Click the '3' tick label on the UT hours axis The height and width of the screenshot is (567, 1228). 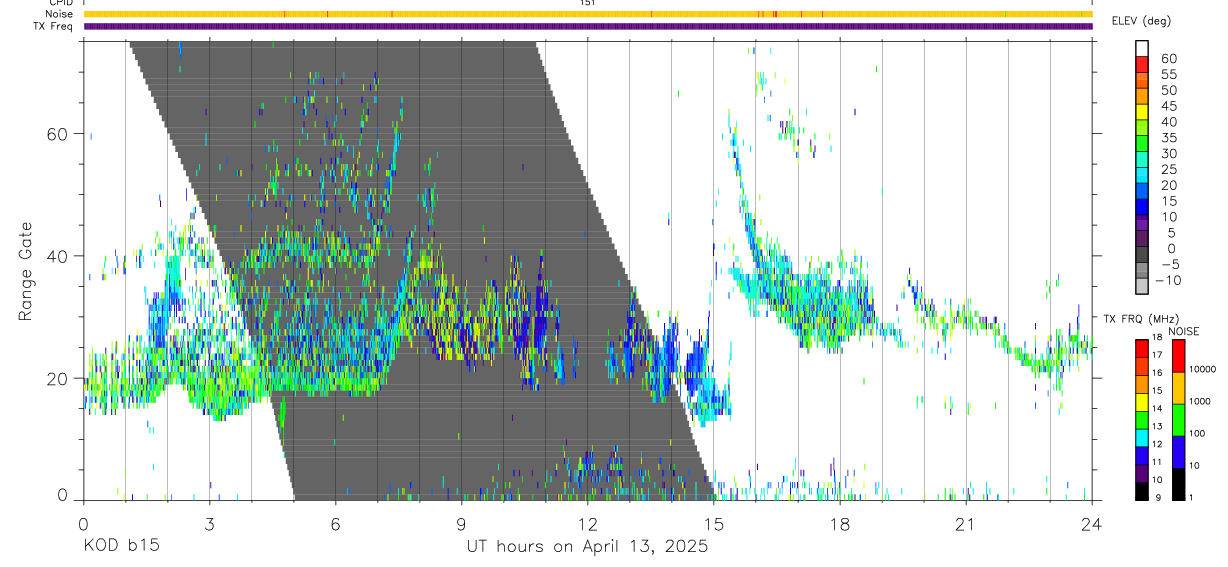point(210,525)
